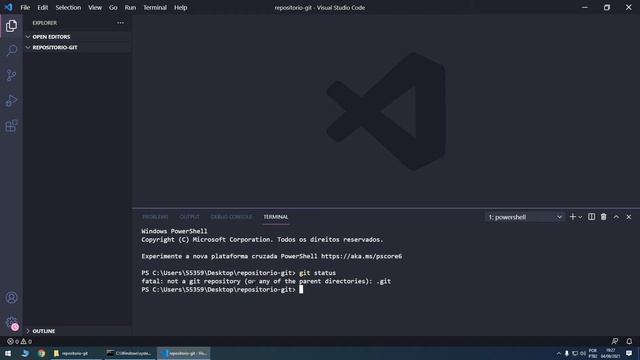The width and height of the screenshot is (640, 360).
Task: Switch to the OUTPUT panel tab
Action: (189, 217)
